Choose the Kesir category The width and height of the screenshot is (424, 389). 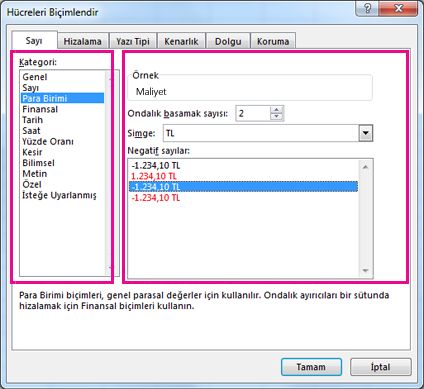pyautogui.click(x=63, y=152)
